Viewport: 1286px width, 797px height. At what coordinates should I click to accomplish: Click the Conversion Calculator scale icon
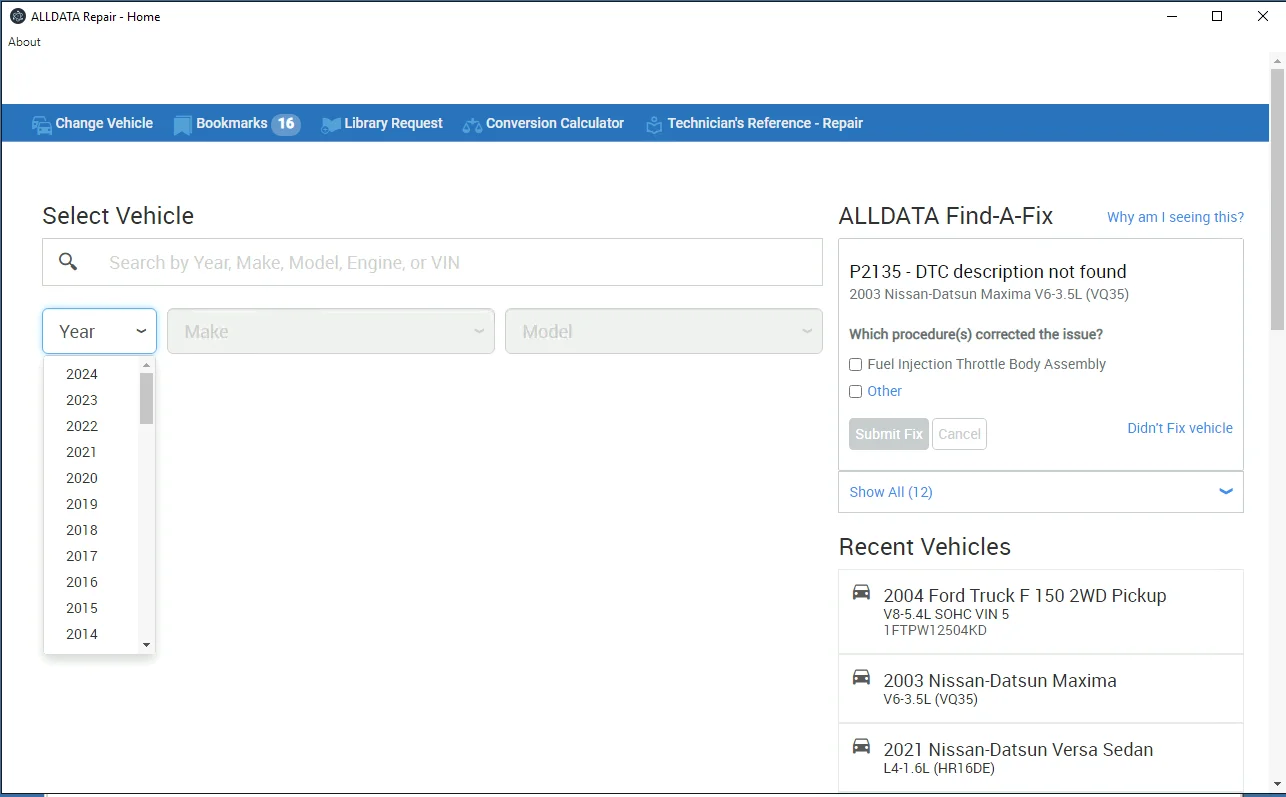pos(472,125)
